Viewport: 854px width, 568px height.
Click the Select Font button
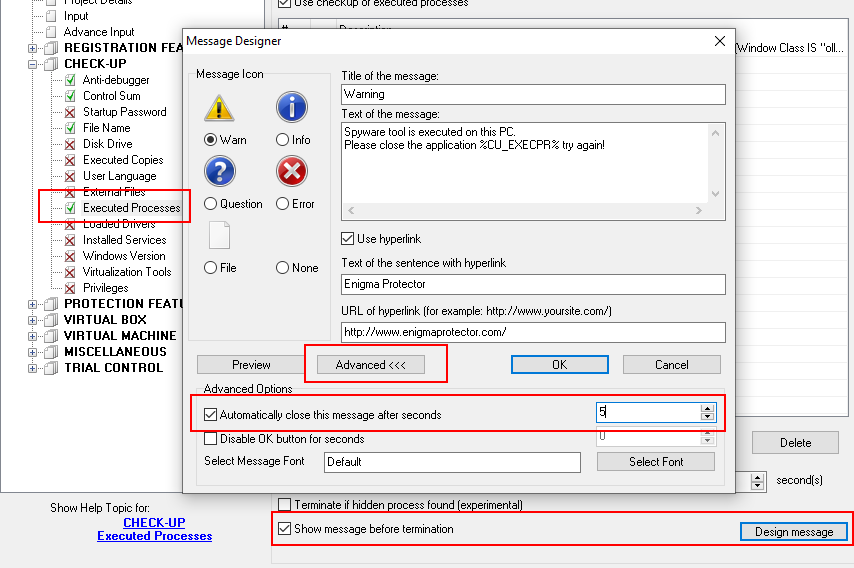click(x=656, y=462)
